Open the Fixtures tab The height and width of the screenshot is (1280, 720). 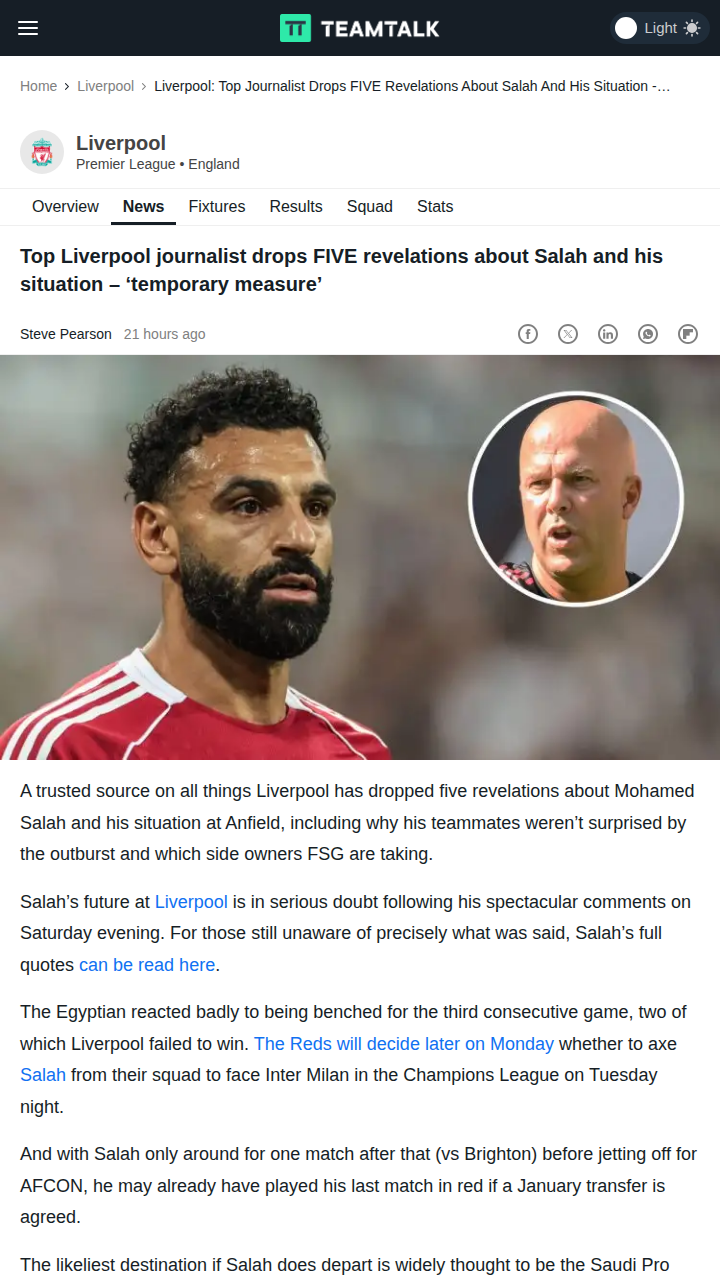click(217, 207)
